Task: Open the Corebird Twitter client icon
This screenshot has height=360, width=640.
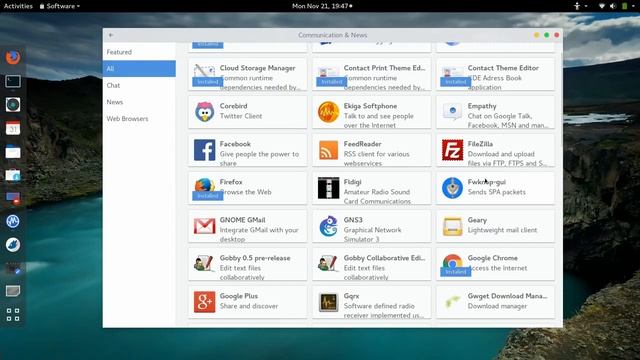Action: click(x=204, y=112)
